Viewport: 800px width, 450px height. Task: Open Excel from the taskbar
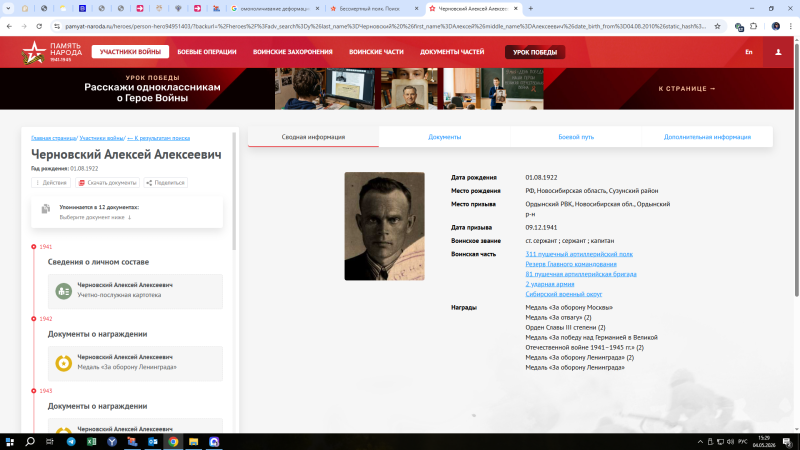(x=91, y=442)
